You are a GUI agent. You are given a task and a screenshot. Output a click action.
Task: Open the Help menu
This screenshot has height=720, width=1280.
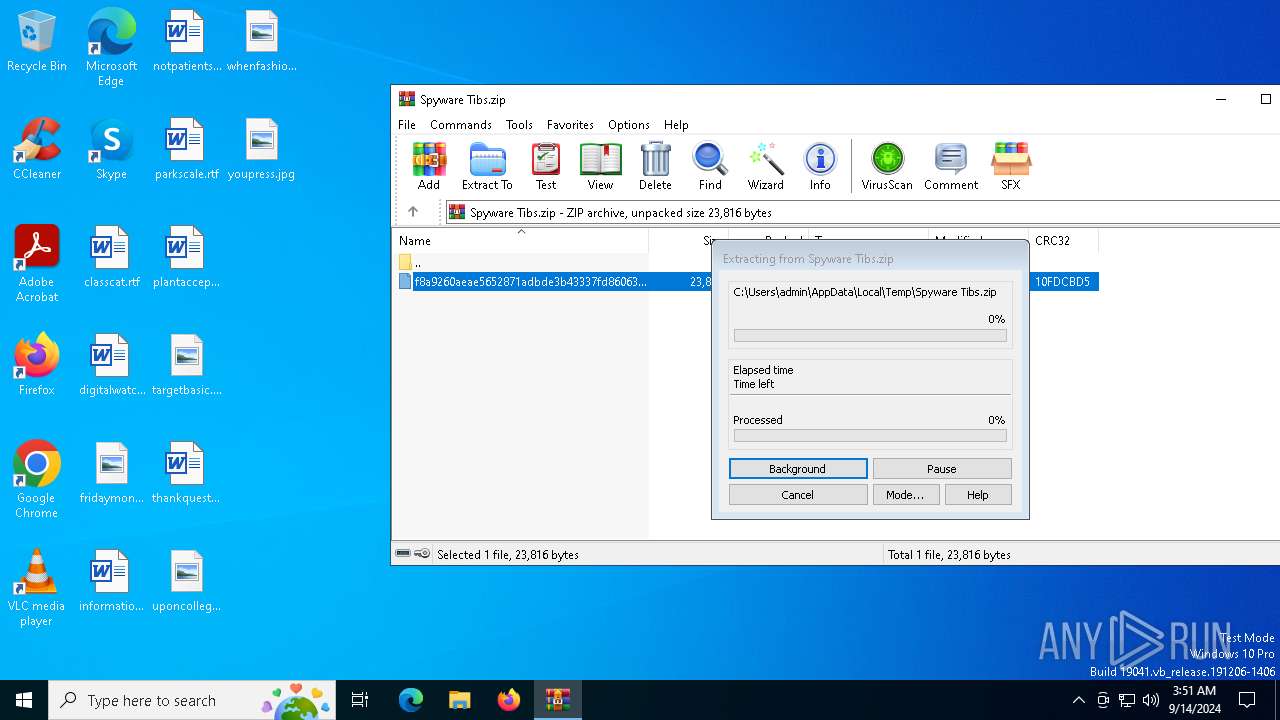tap(676, 125)
